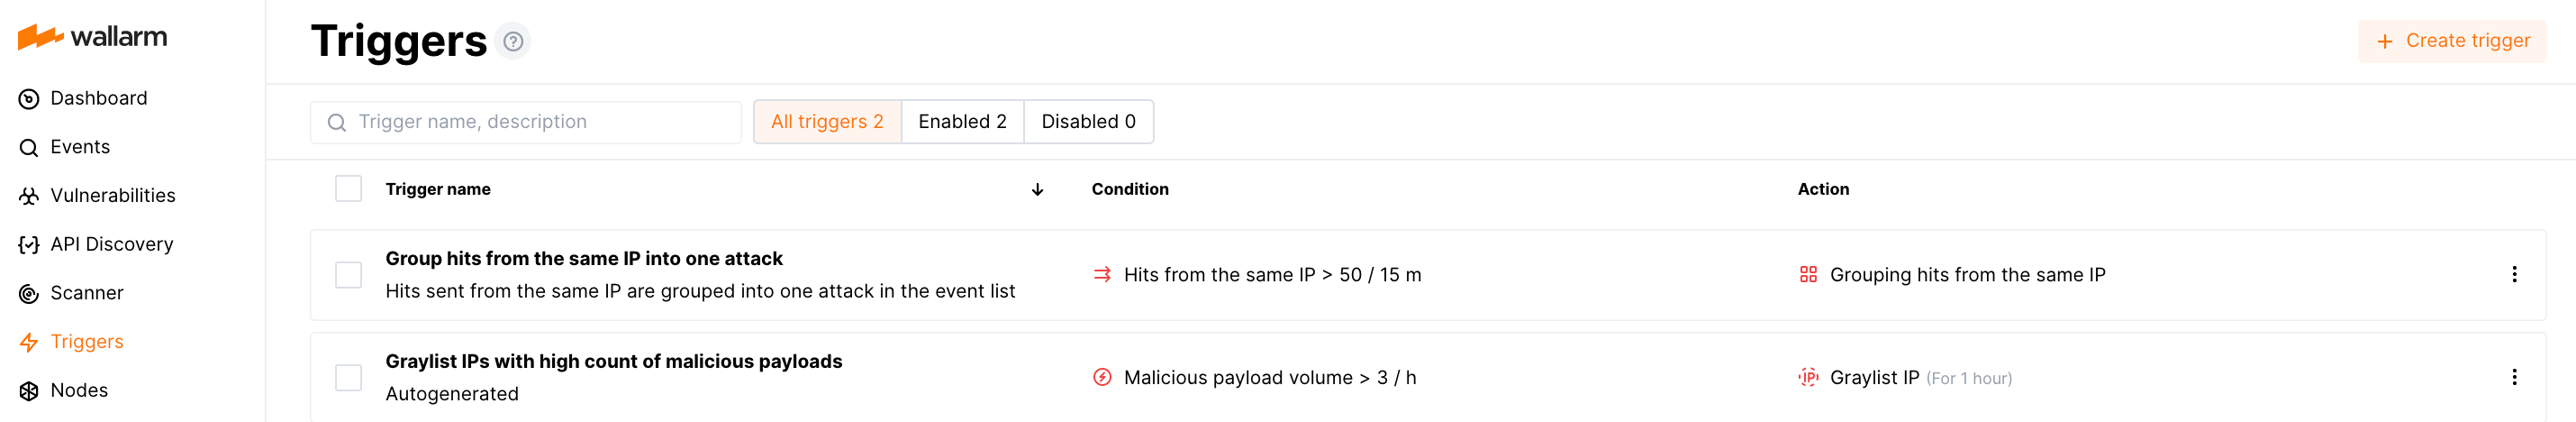
Task: Open the Scanner section
Action: 86,293
